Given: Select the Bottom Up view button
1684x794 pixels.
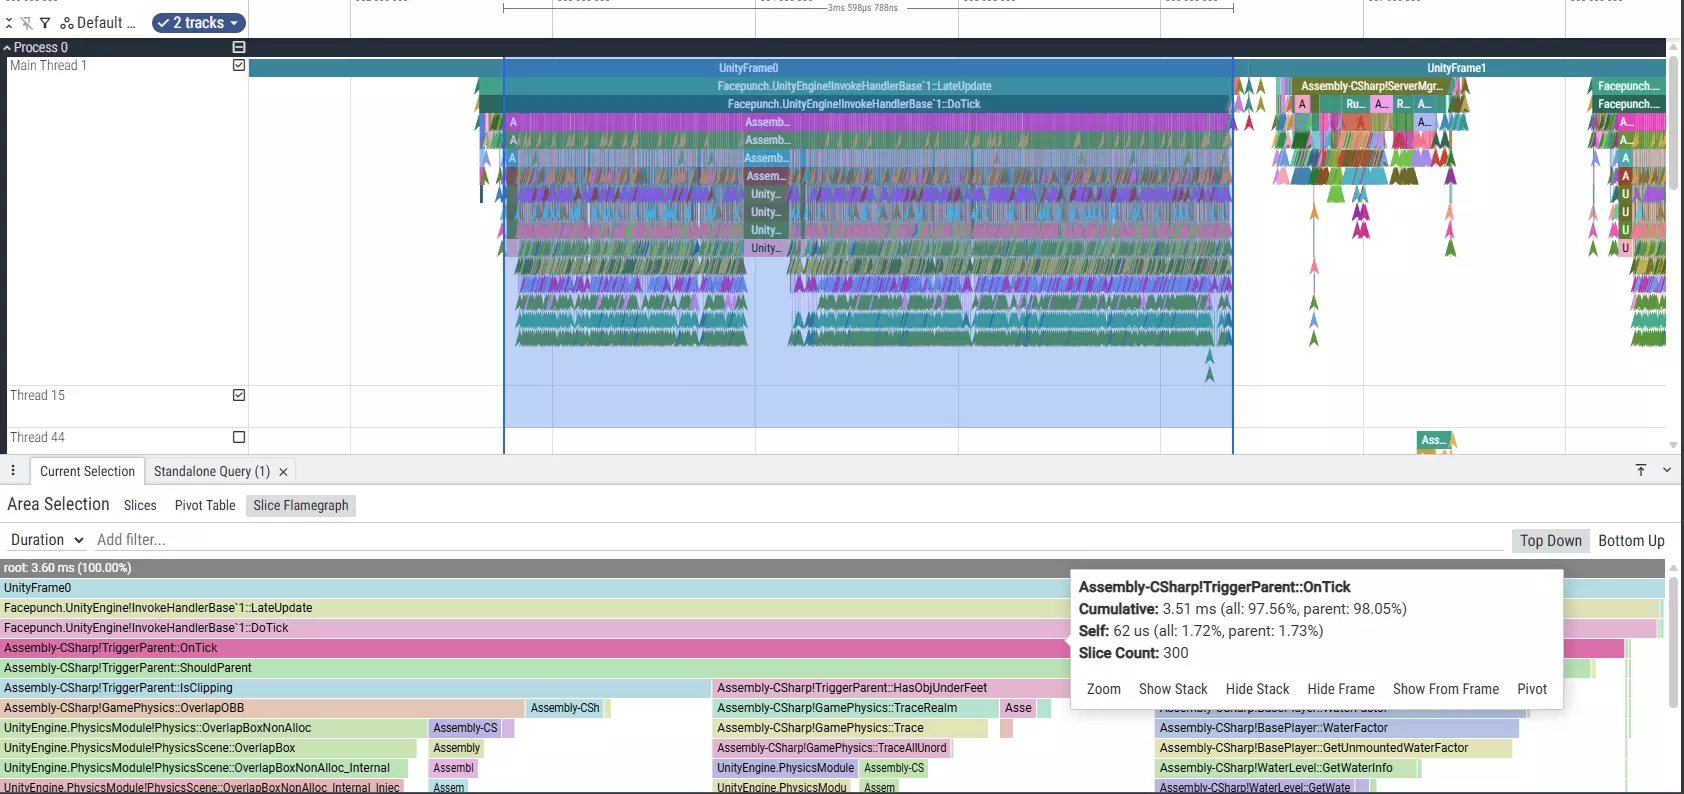Looking at the screenshot, I should pyautogui.click(x=1631, y=540).
